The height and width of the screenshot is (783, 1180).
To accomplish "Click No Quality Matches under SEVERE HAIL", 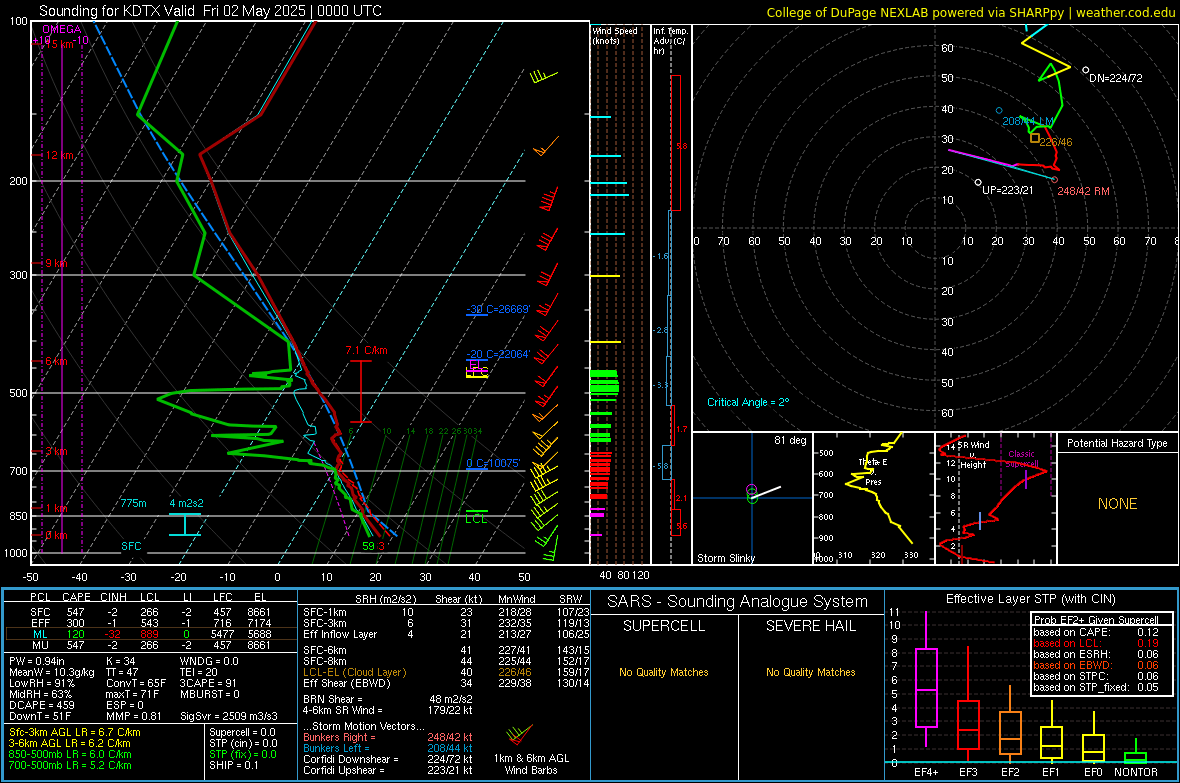I will [810, 672].
